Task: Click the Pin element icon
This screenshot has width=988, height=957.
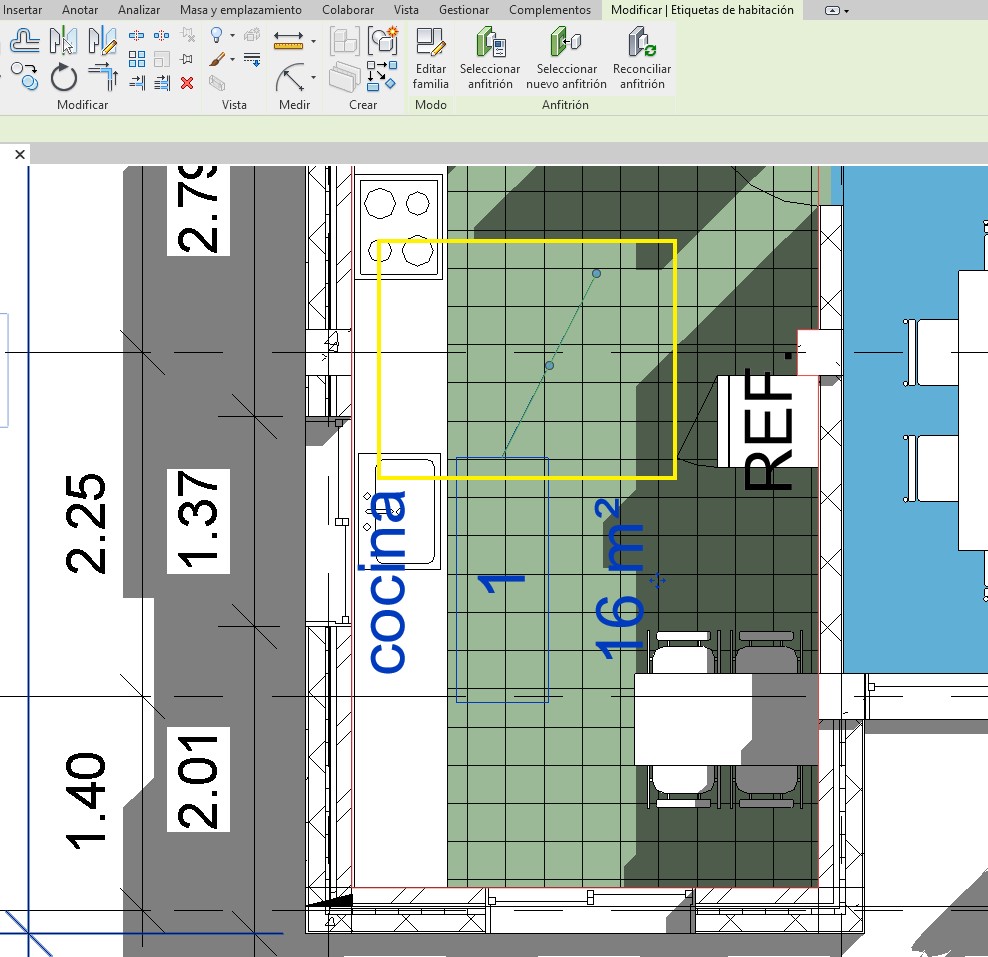Action: (x=187, y=59)
